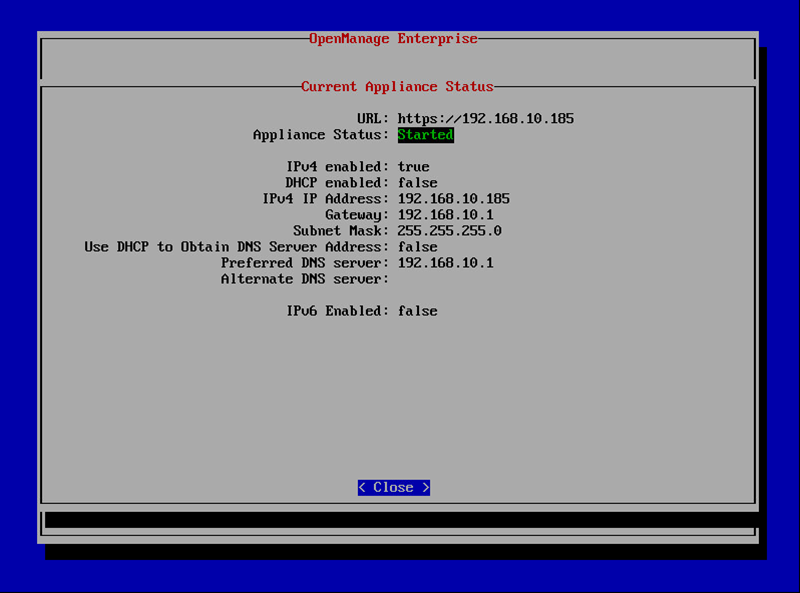Screen dimensions: 800x593
Task: Click the Gateway label
Action: click(357, 215)
